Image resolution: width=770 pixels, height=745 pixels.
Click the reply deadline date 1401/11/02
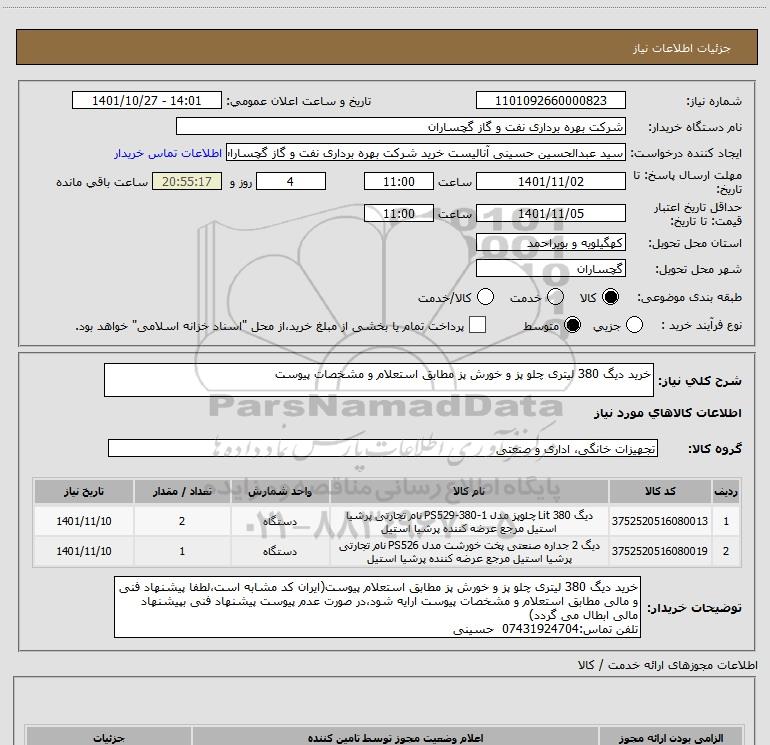[550, 182]
